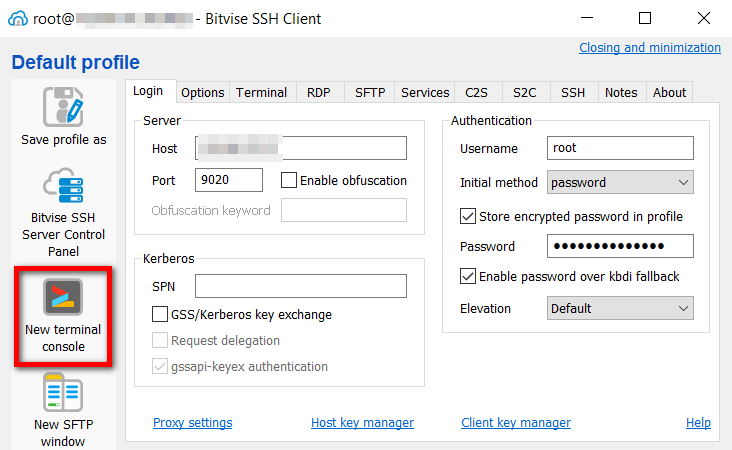Image resolution: width=732 pixels, height=450 pixels.
Task: Open the Terminal tab
Action: pos(261,92)
